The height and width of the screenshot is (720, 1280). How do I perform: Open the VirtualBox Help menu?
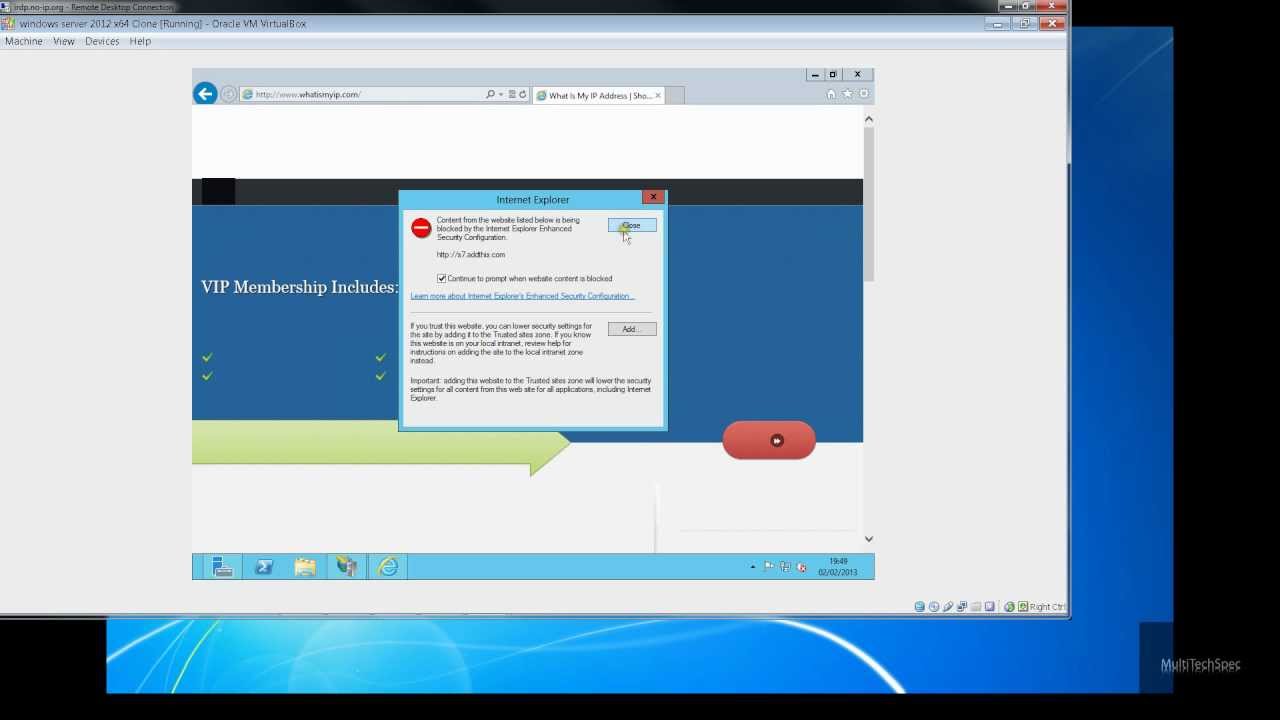click(140, 41)
